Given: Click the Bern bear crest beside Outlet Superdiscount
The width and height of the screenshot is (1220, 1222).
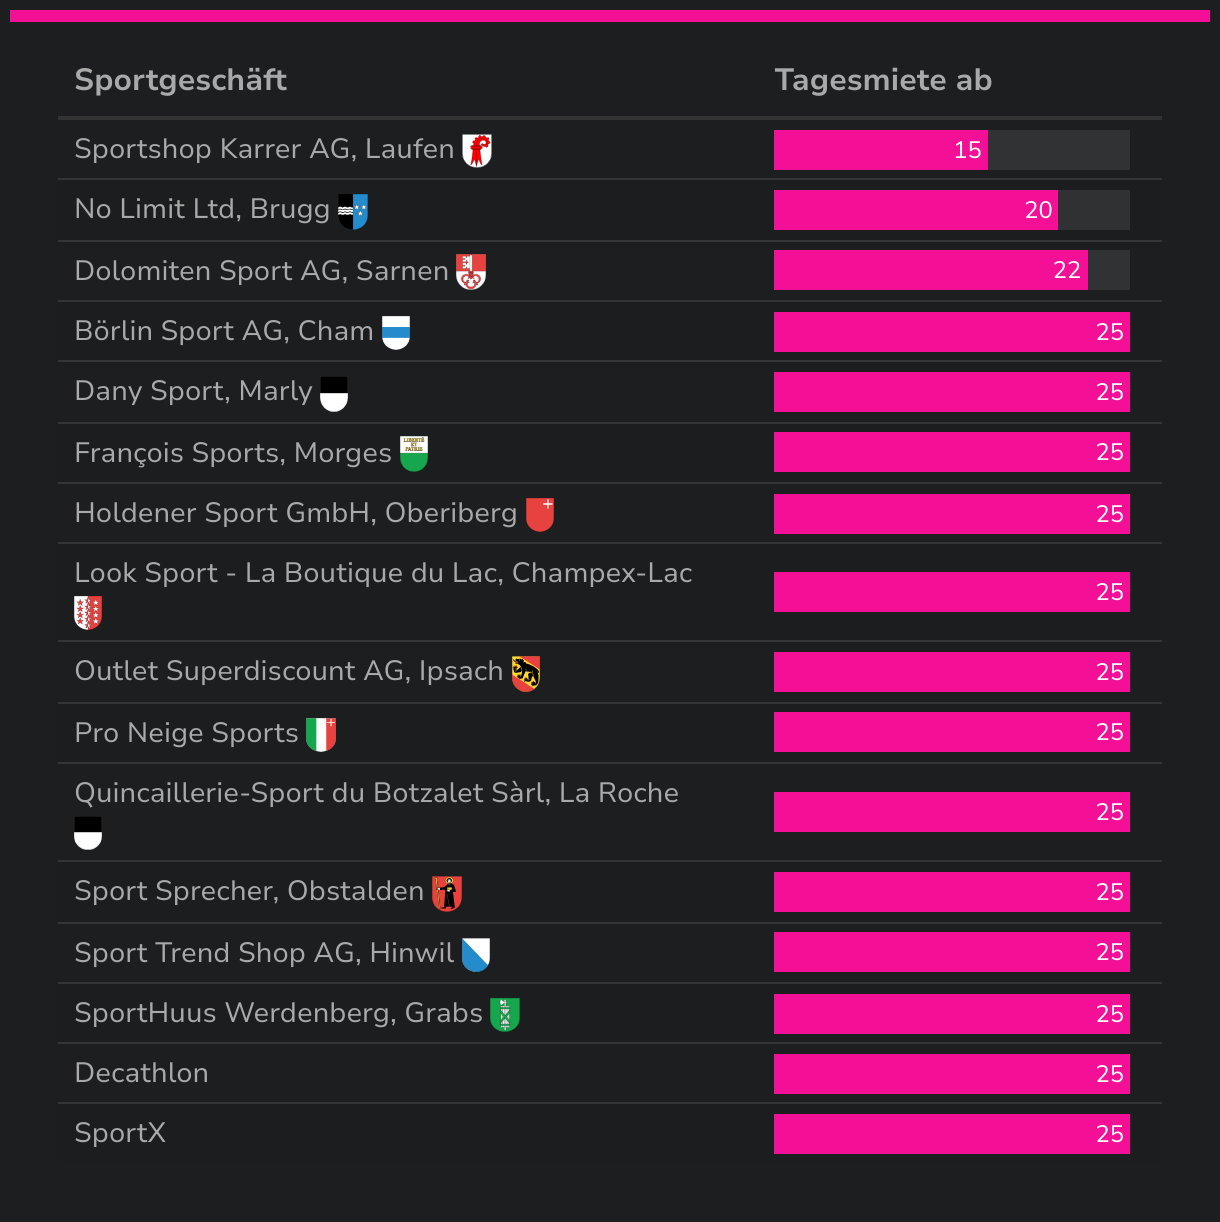Looking at the screenshot, I should click(526, 673).
